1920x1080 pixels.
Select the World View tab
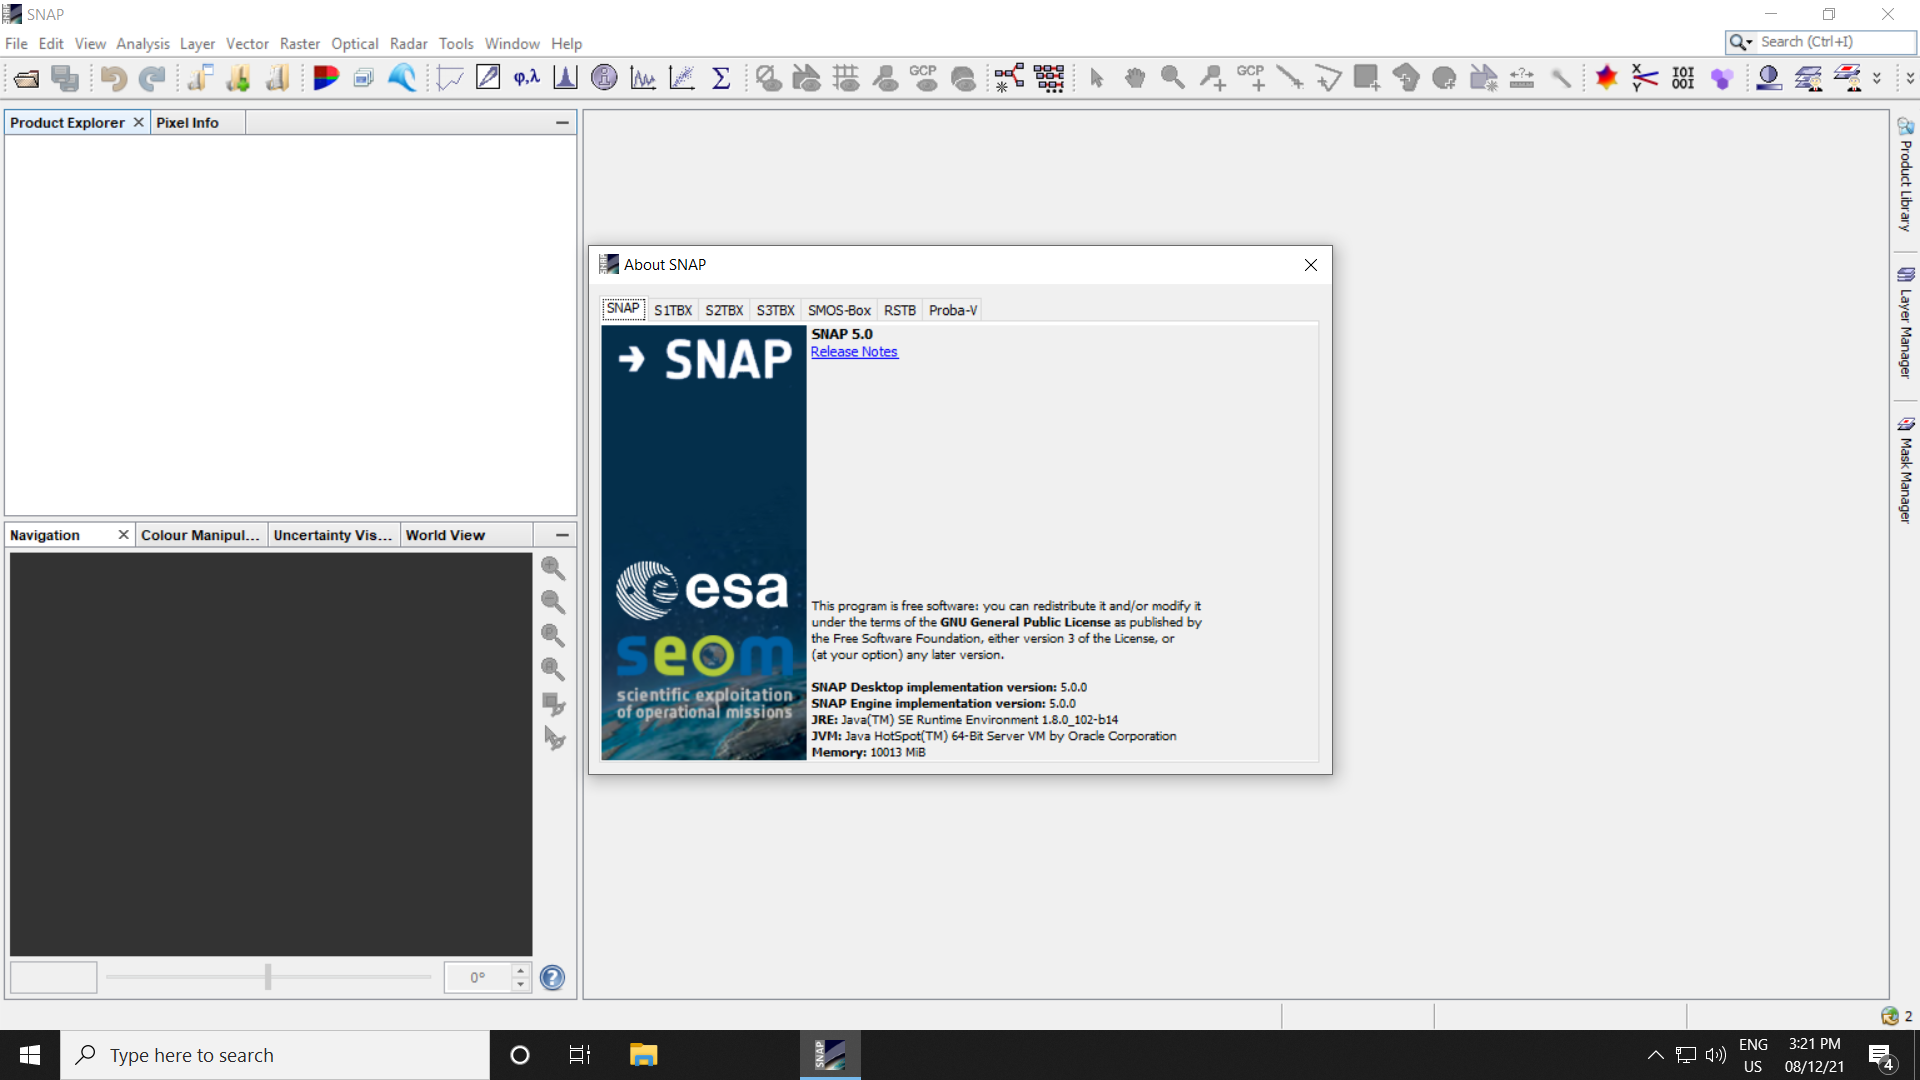[x=445, y=535]
